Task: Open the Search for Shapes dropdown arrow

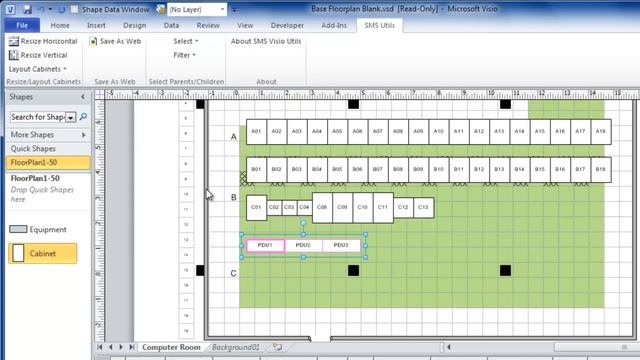Action: [71, 118]
